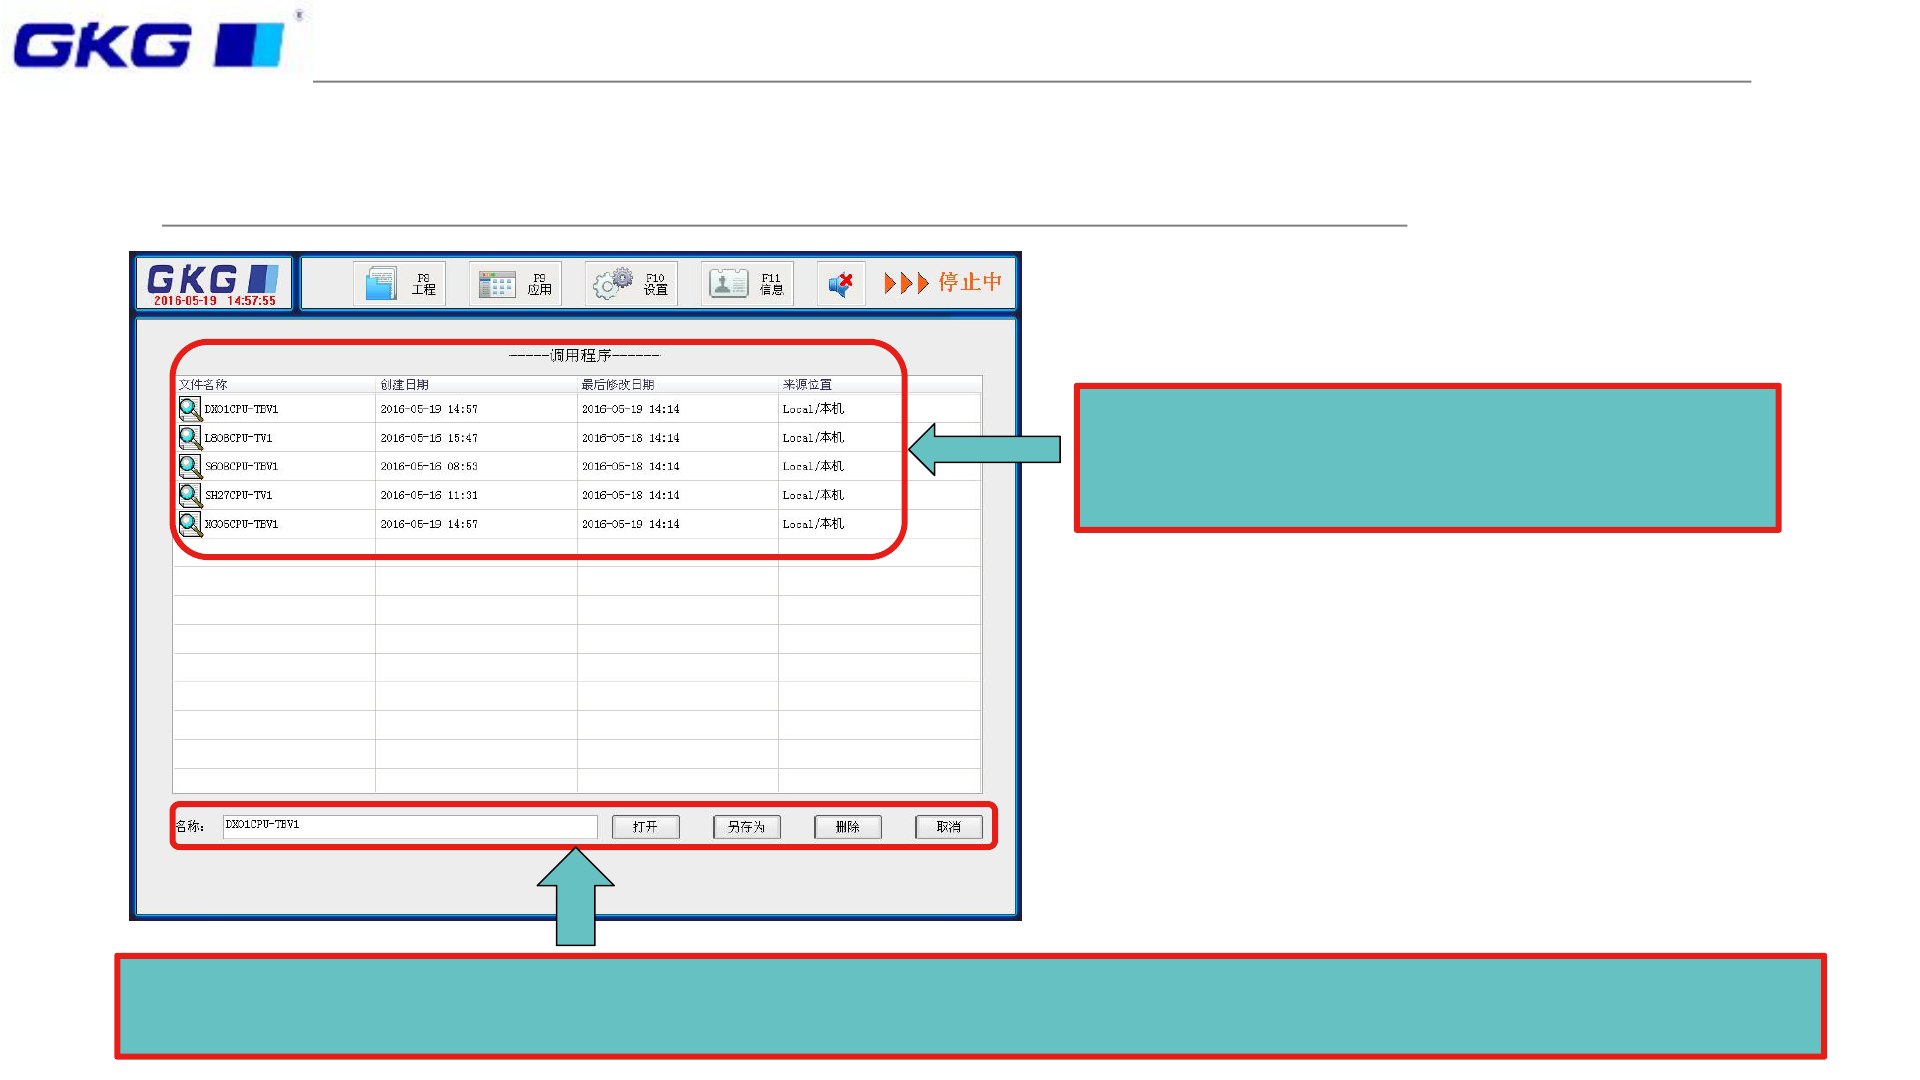Open F11 信息 info card button
This screenshot has width=1920, height=1080.
tap(747, 284)
